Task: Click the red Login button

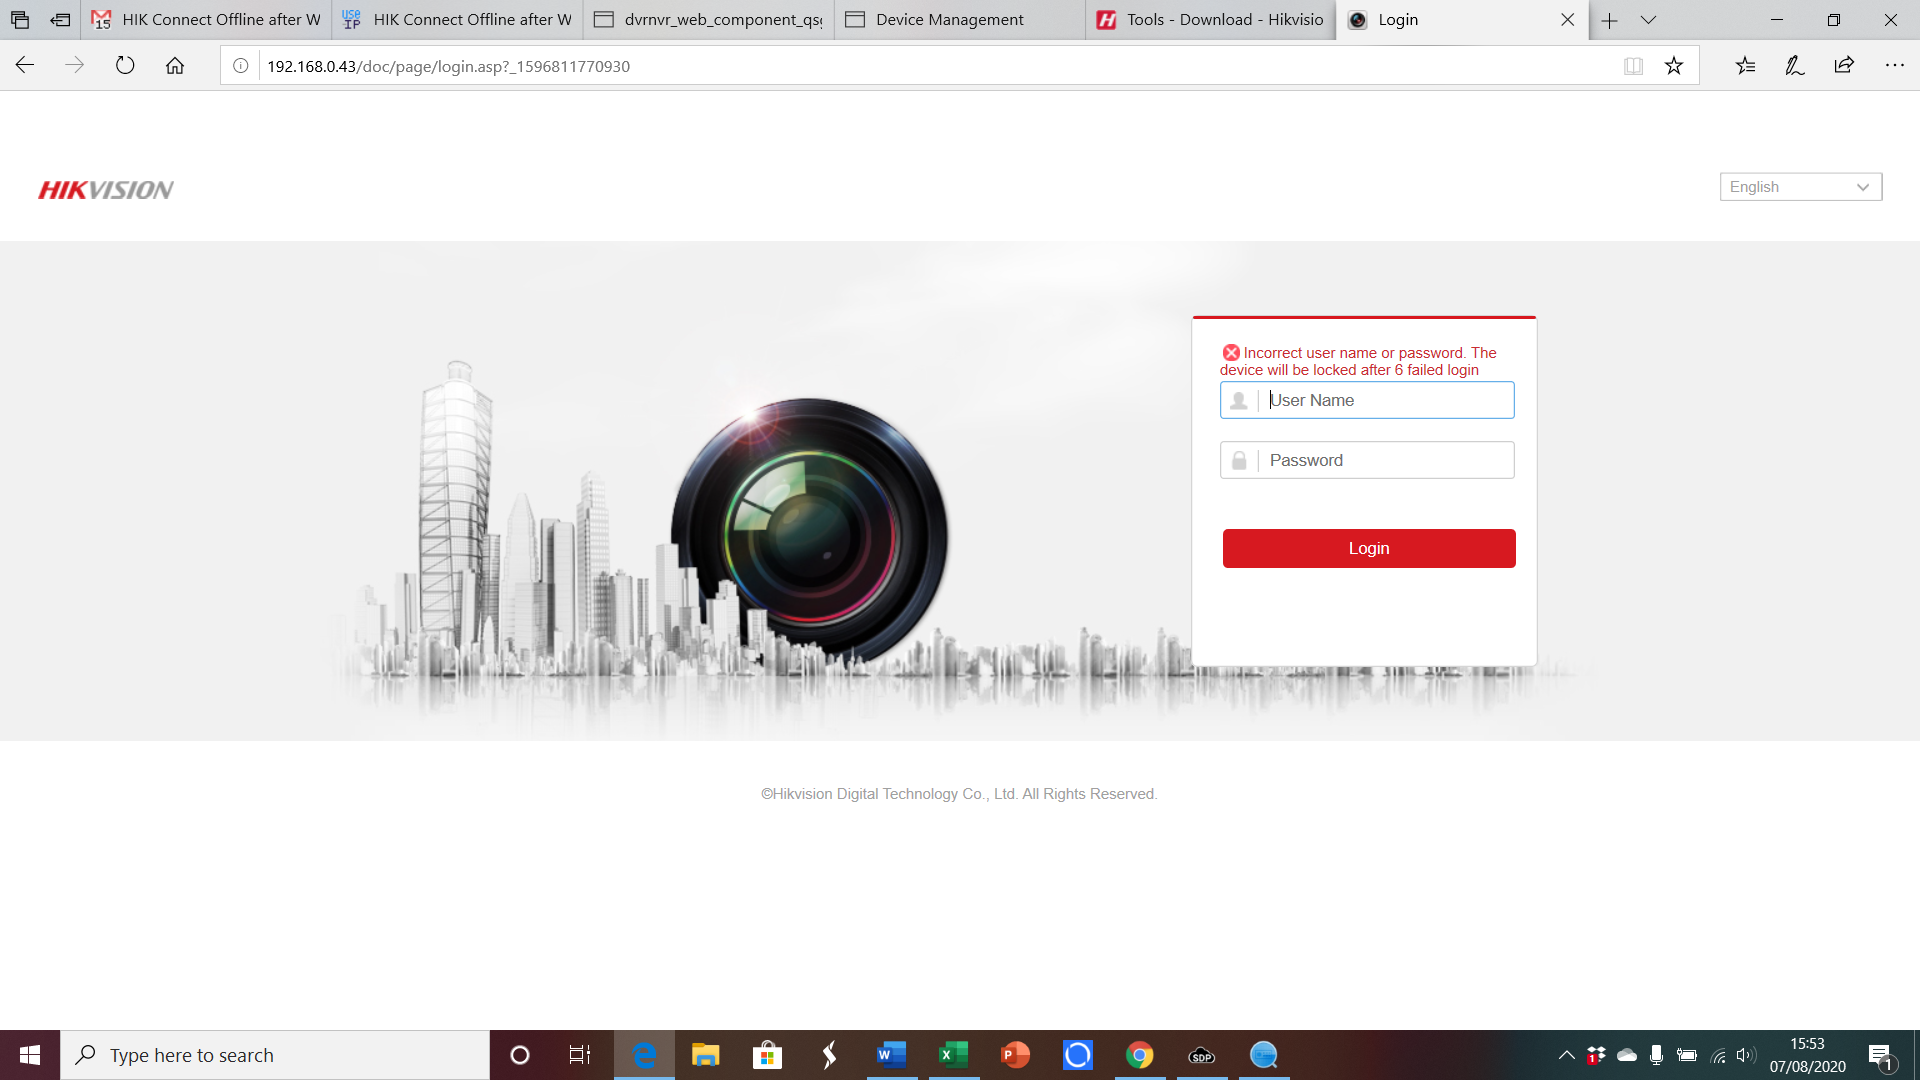Action: [x=1369, y=548]
